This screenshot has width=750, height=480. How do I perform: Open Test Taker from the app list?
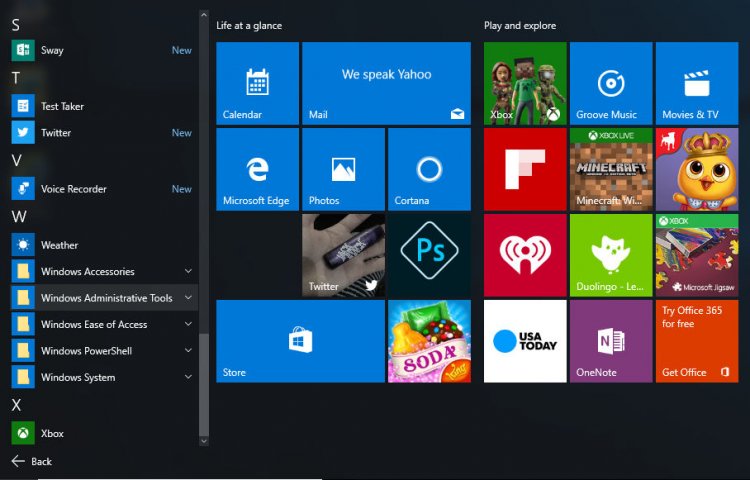click(104, 106)
